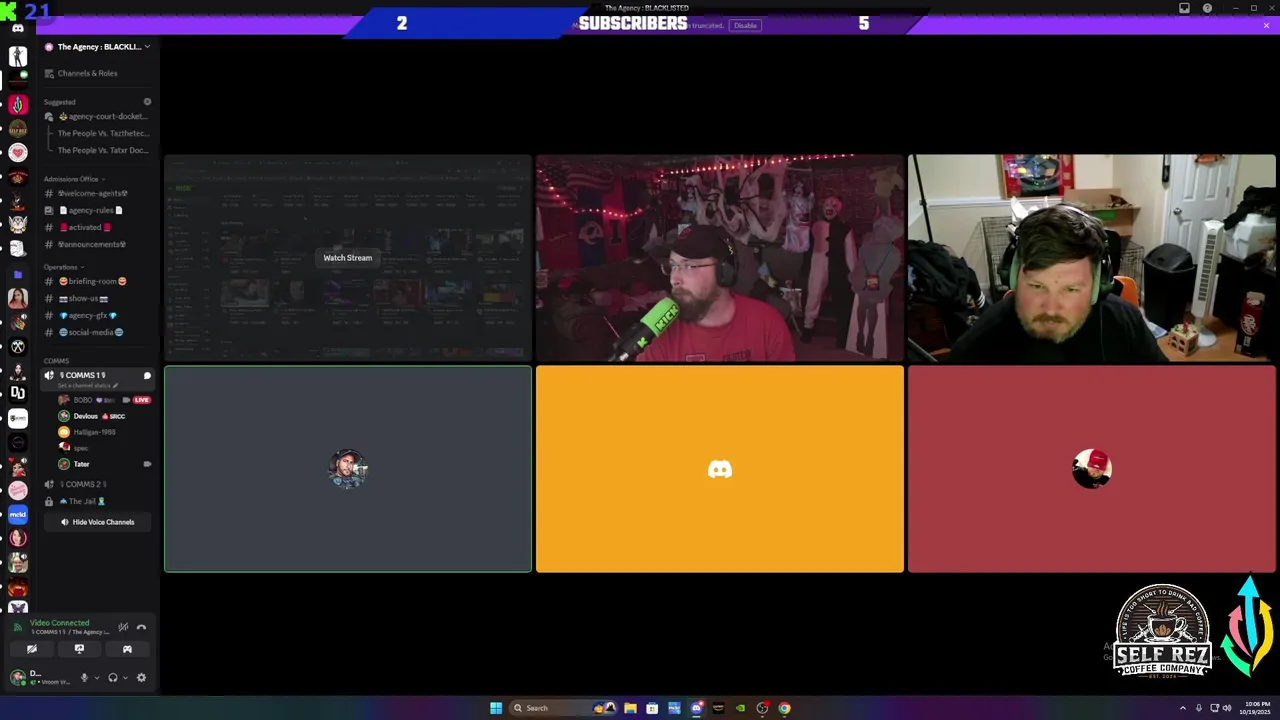Open the Discord taskbar icon
Image resolution: width=1280 pixels, height=720 pixels.
click(696, 708)
